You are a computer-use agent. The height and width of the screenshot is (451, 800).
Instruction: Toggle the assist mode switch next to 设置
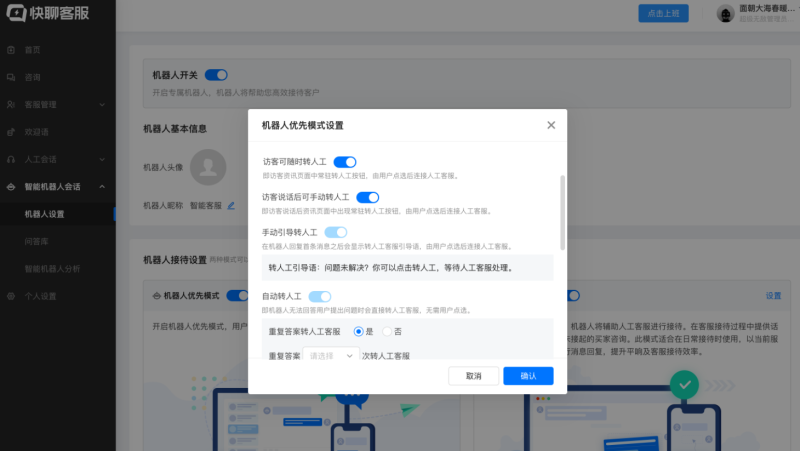(x=573, y=296)
